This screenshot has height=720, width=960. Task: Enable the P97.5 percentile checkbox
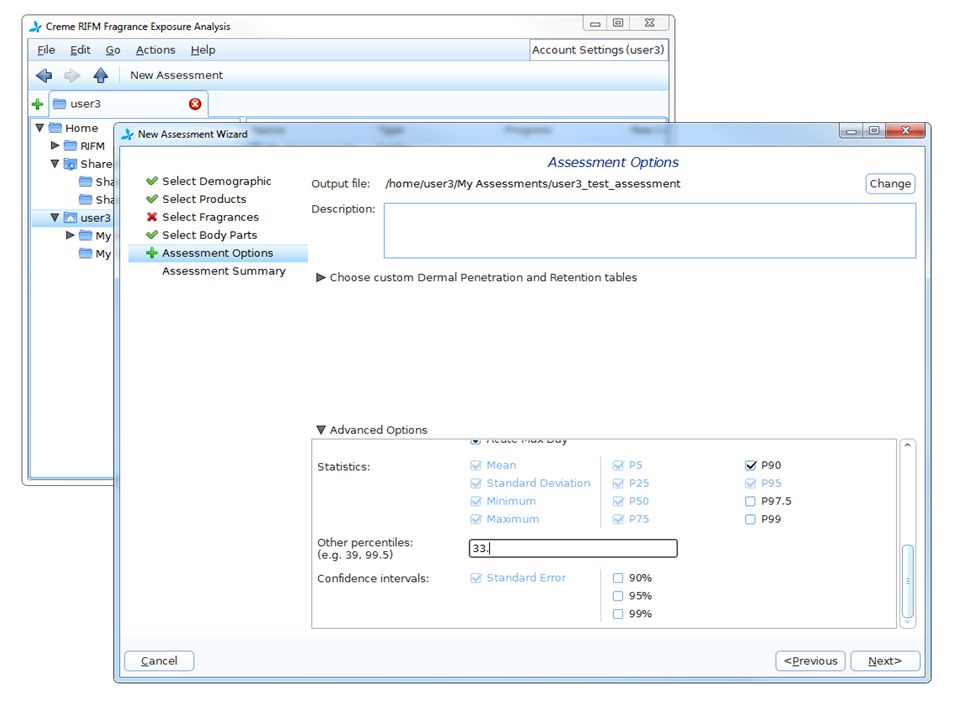[751, 501]
